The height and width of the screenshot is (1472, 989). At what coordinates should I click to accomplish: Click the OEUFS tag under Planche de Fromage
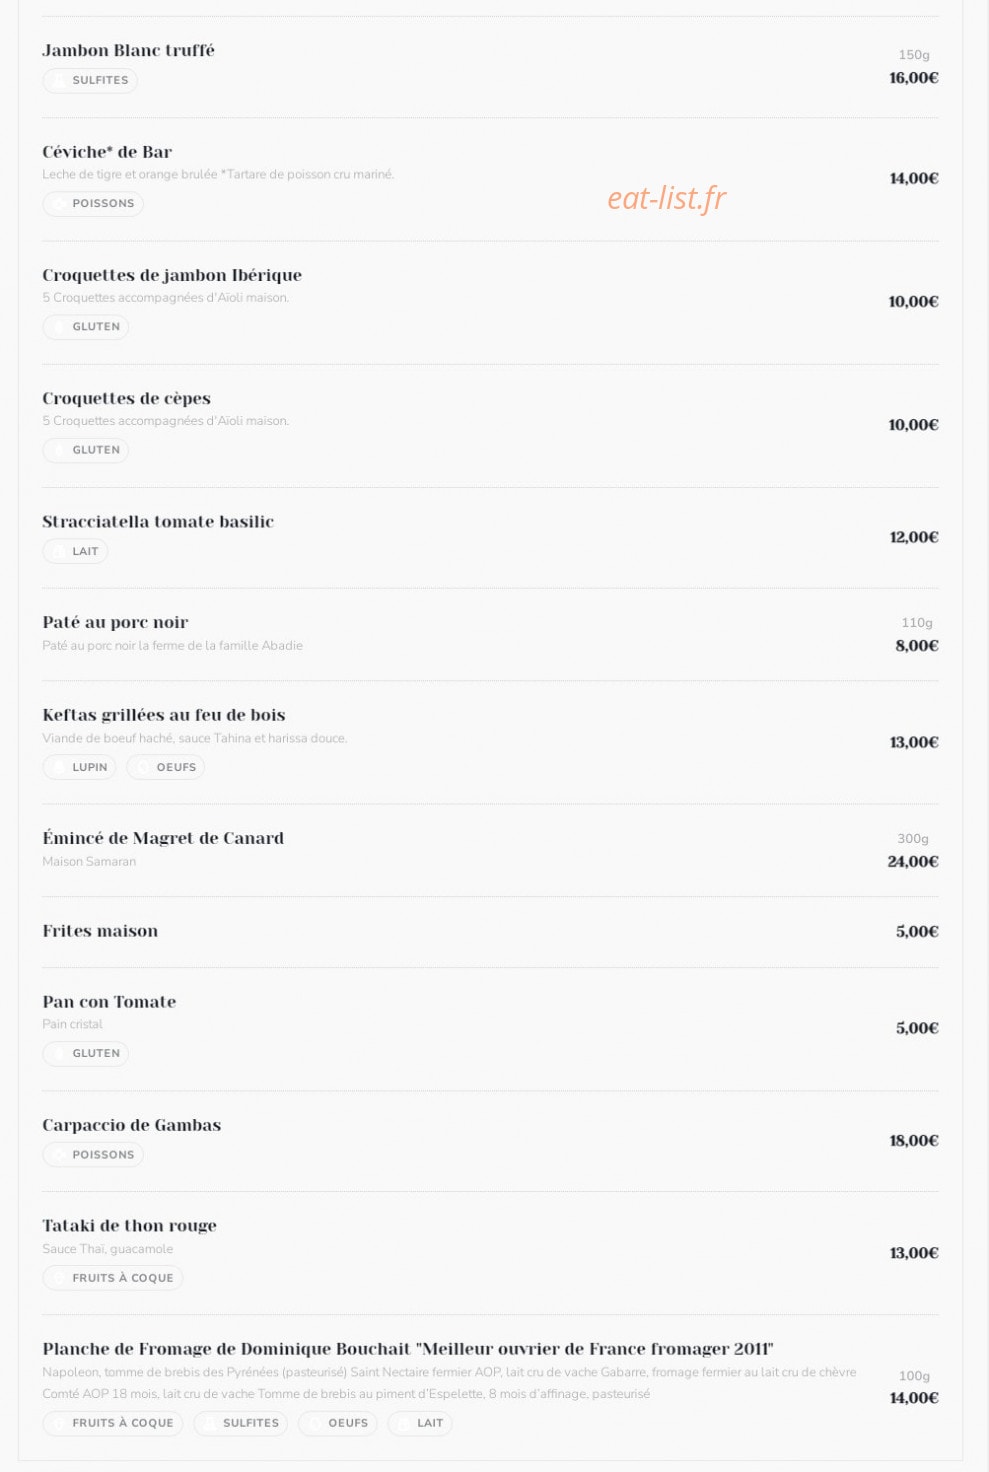point(337,1423)
